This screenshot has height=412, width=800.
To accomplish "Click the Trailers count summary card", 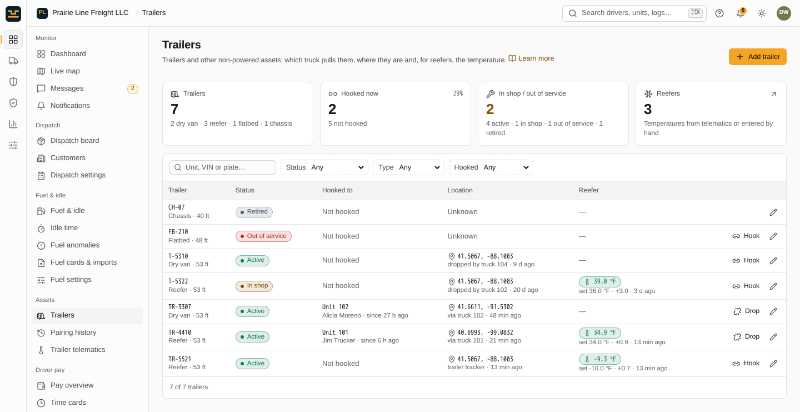I will tap(238, 114).
